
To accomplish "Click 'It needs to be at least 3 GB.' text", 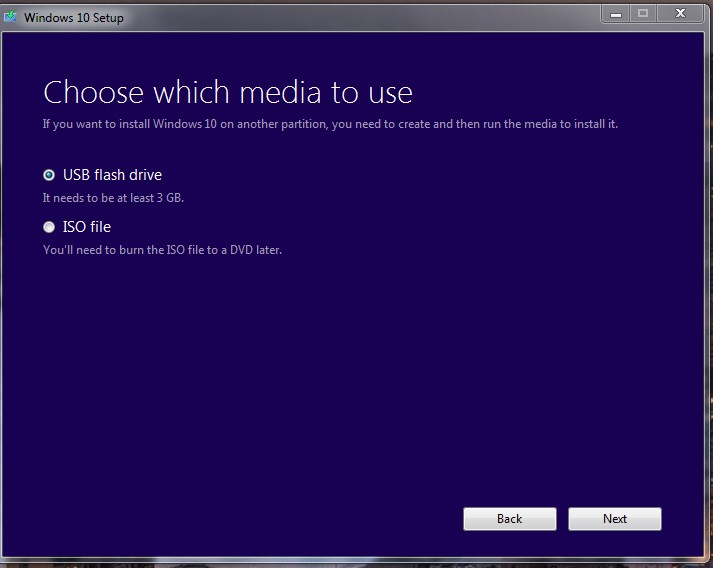I will tap(113, 198).
